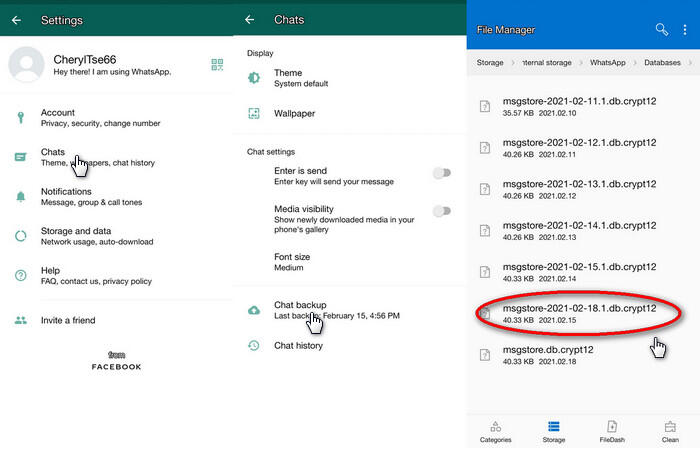700x452 pixels.
Task: Open the QR code icon beside profile name
Action: tap(217, 65)
